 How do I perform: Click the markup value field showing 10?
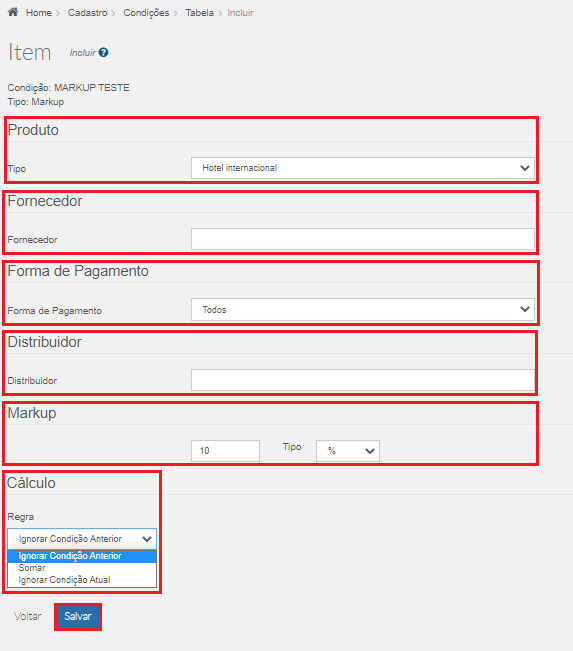click(225, 450)
